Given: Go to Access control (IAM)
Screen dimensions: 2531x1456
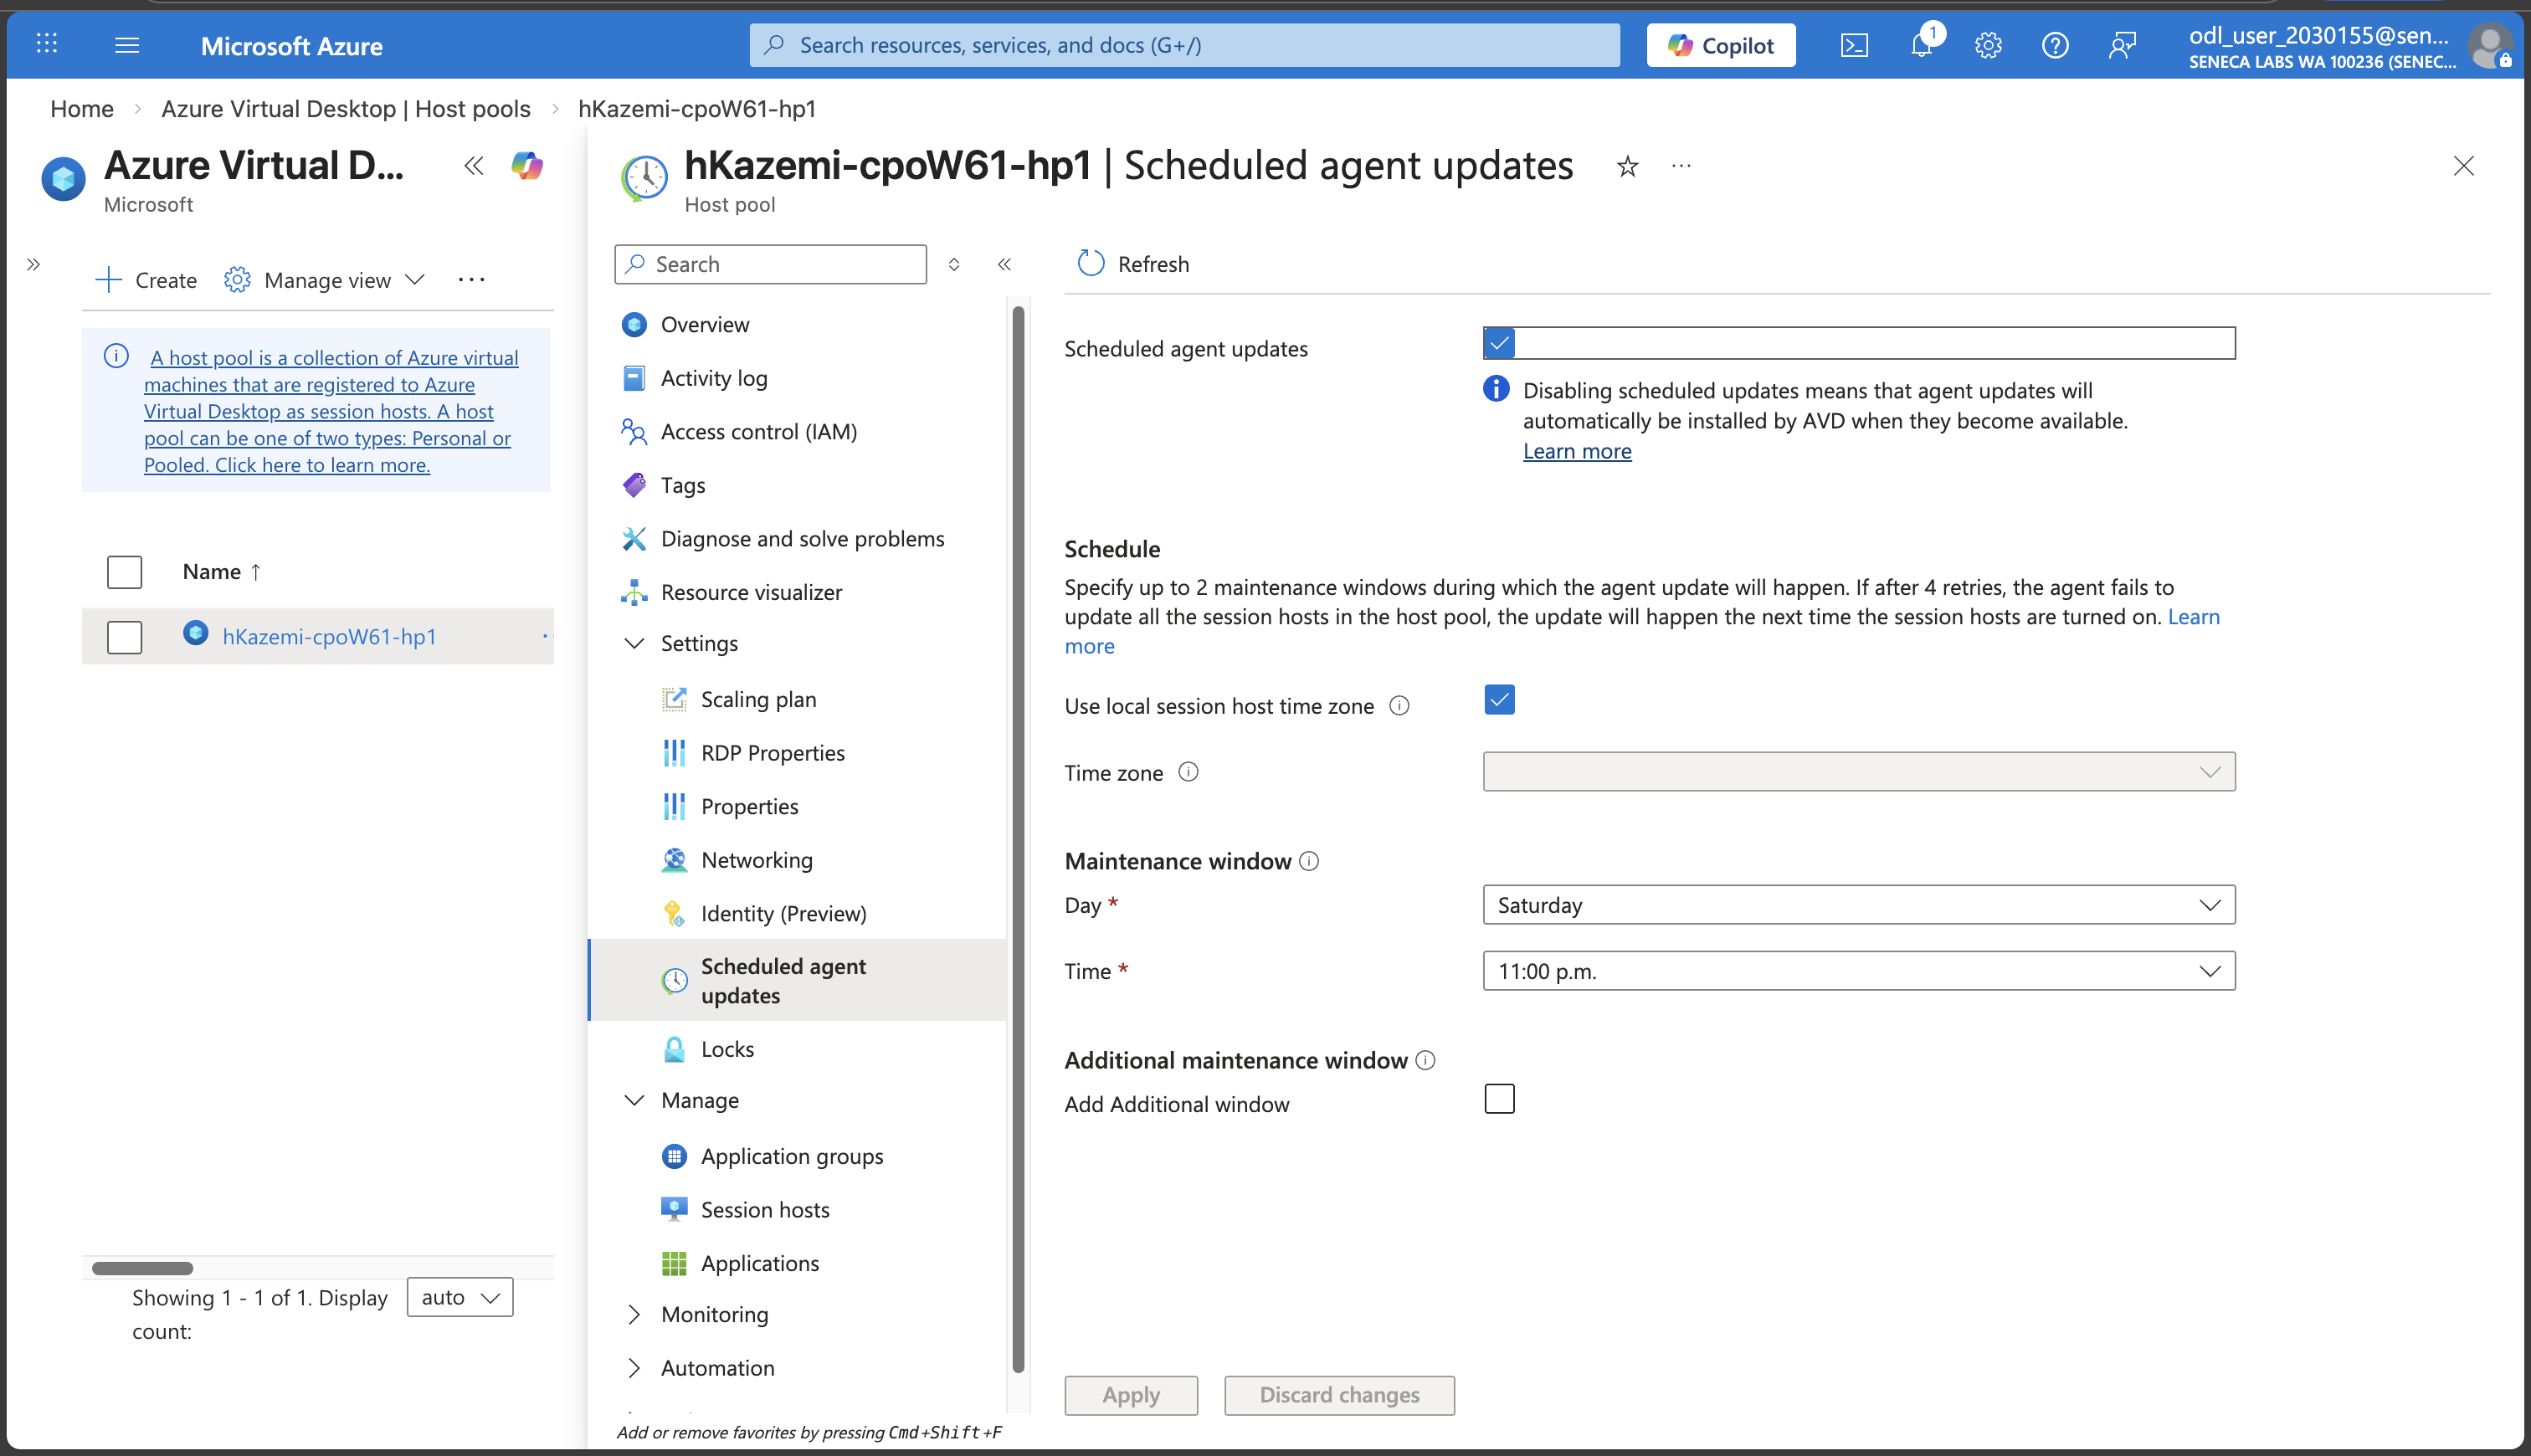Looking at the screenshot, I should pyautogui.click(x=759, y=431).
